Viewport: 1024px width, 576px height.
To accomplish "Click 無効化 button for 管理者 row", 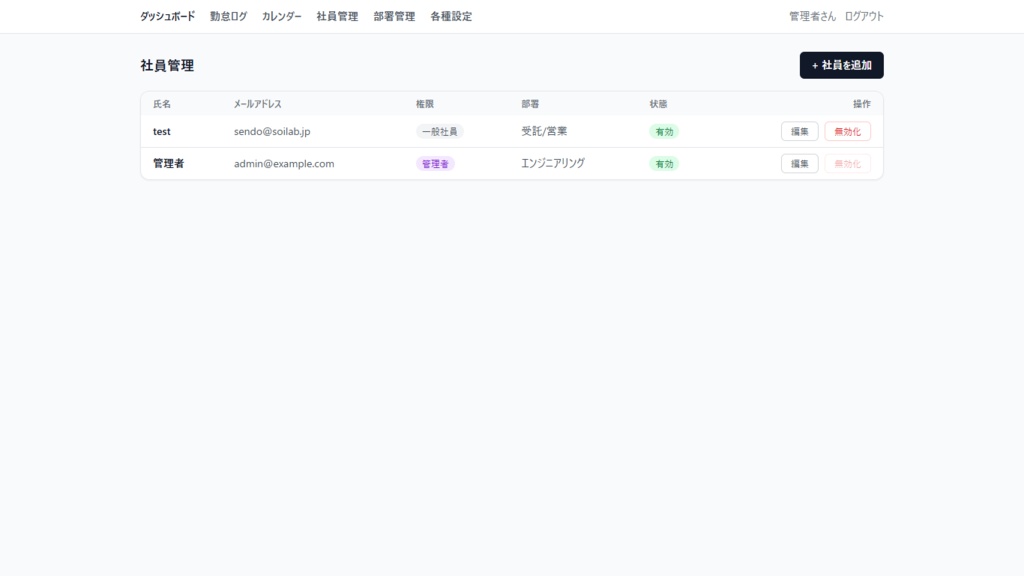I will (847, 163).
